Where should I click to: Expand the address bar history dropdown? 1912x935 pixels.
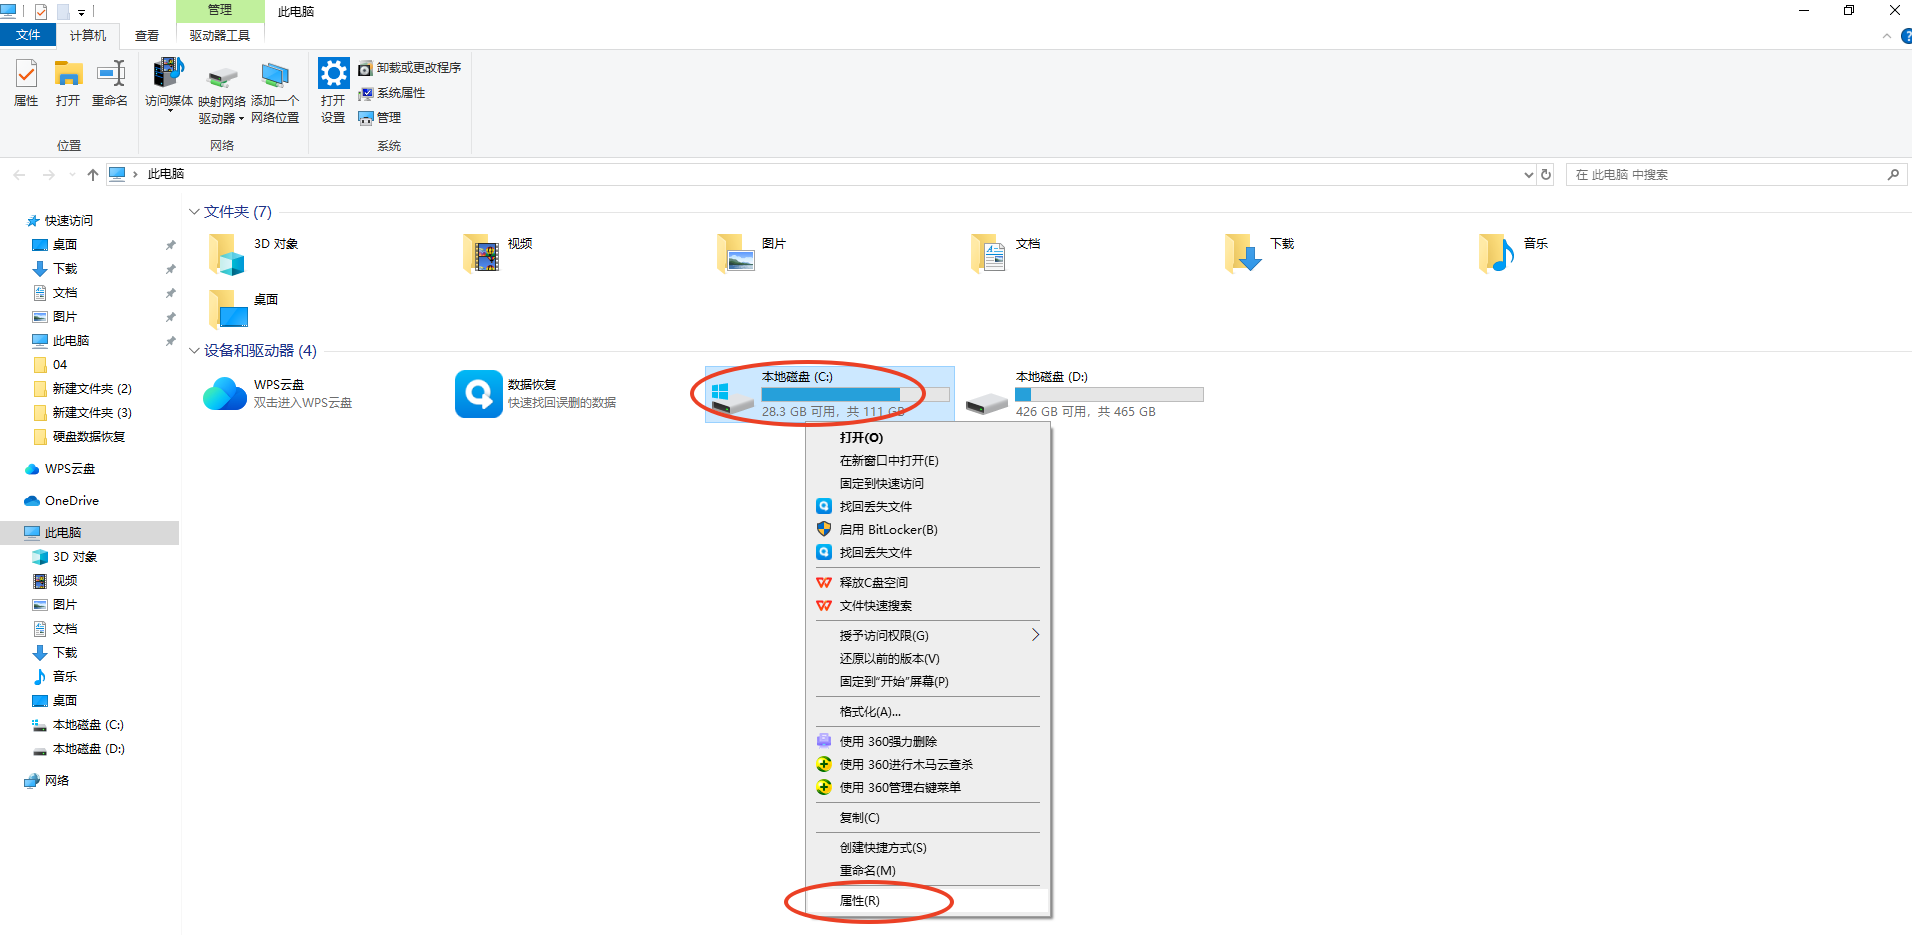point(1528,175)
